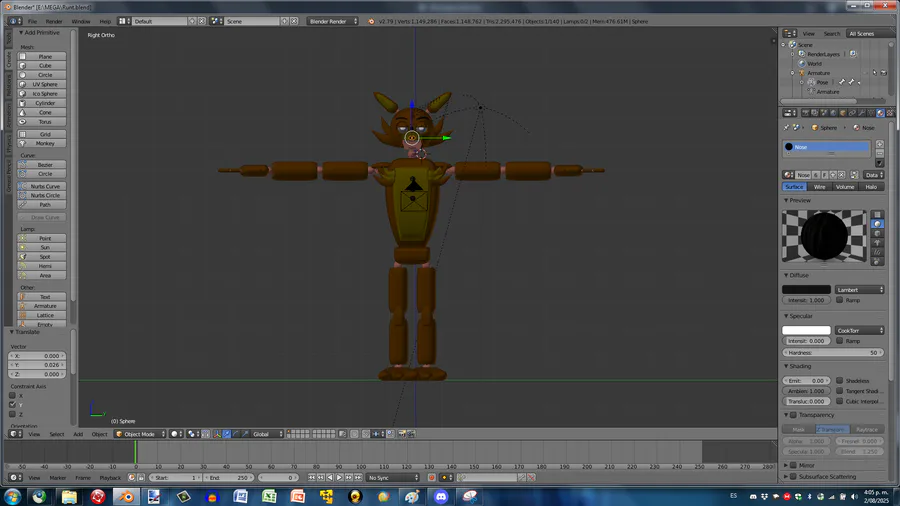900x506 pixels.
Task: Enable the diffuse Ramp checkbox
Action: click(839, 300)
